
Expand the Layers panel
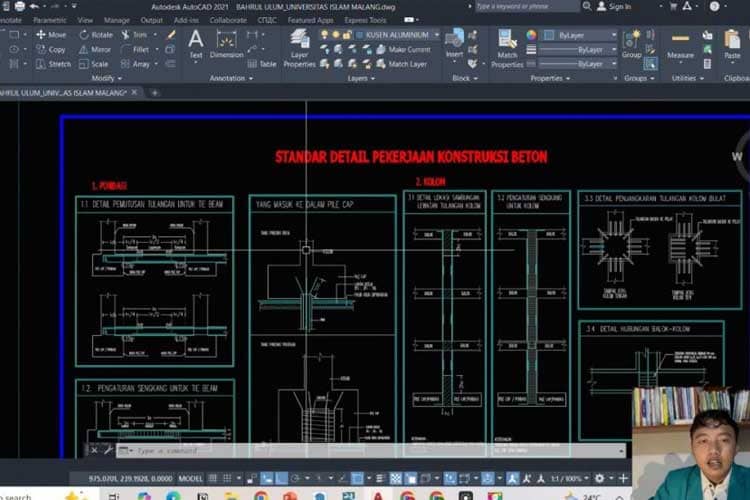[361, 78]
